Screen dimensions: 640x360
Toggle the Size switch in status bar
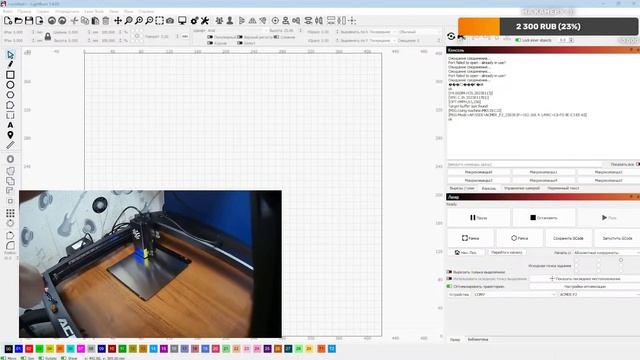coord(23,358)
